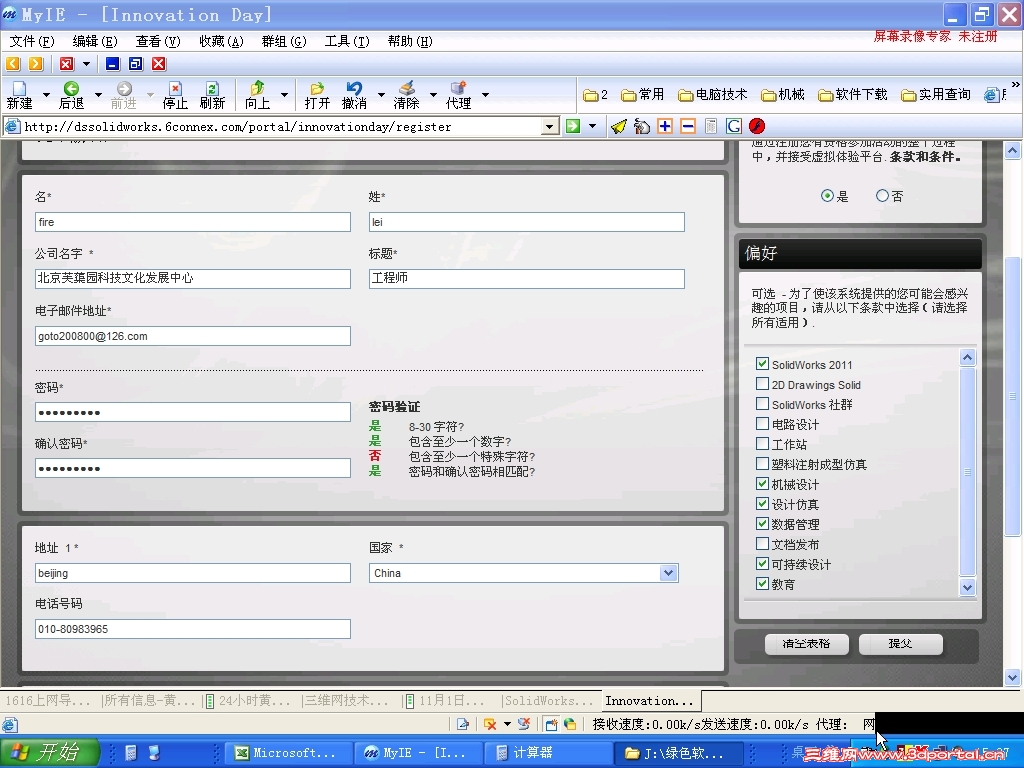Switch to the SolidWorks... browser tab
Image resolution: width=1024 pixels, height=768 pixels.
pos(549,701)
